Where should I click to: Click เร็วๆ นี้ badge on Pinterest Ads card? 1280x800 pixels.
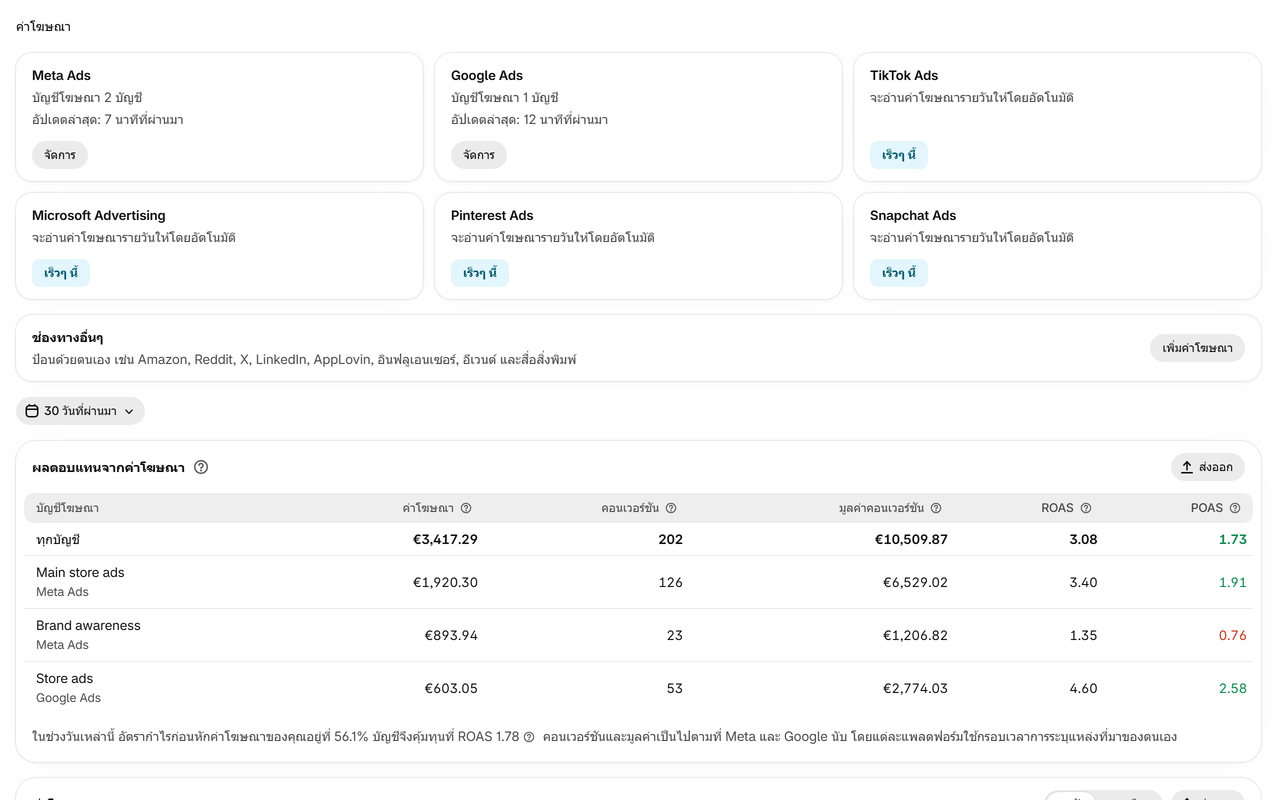click(480, 273)
